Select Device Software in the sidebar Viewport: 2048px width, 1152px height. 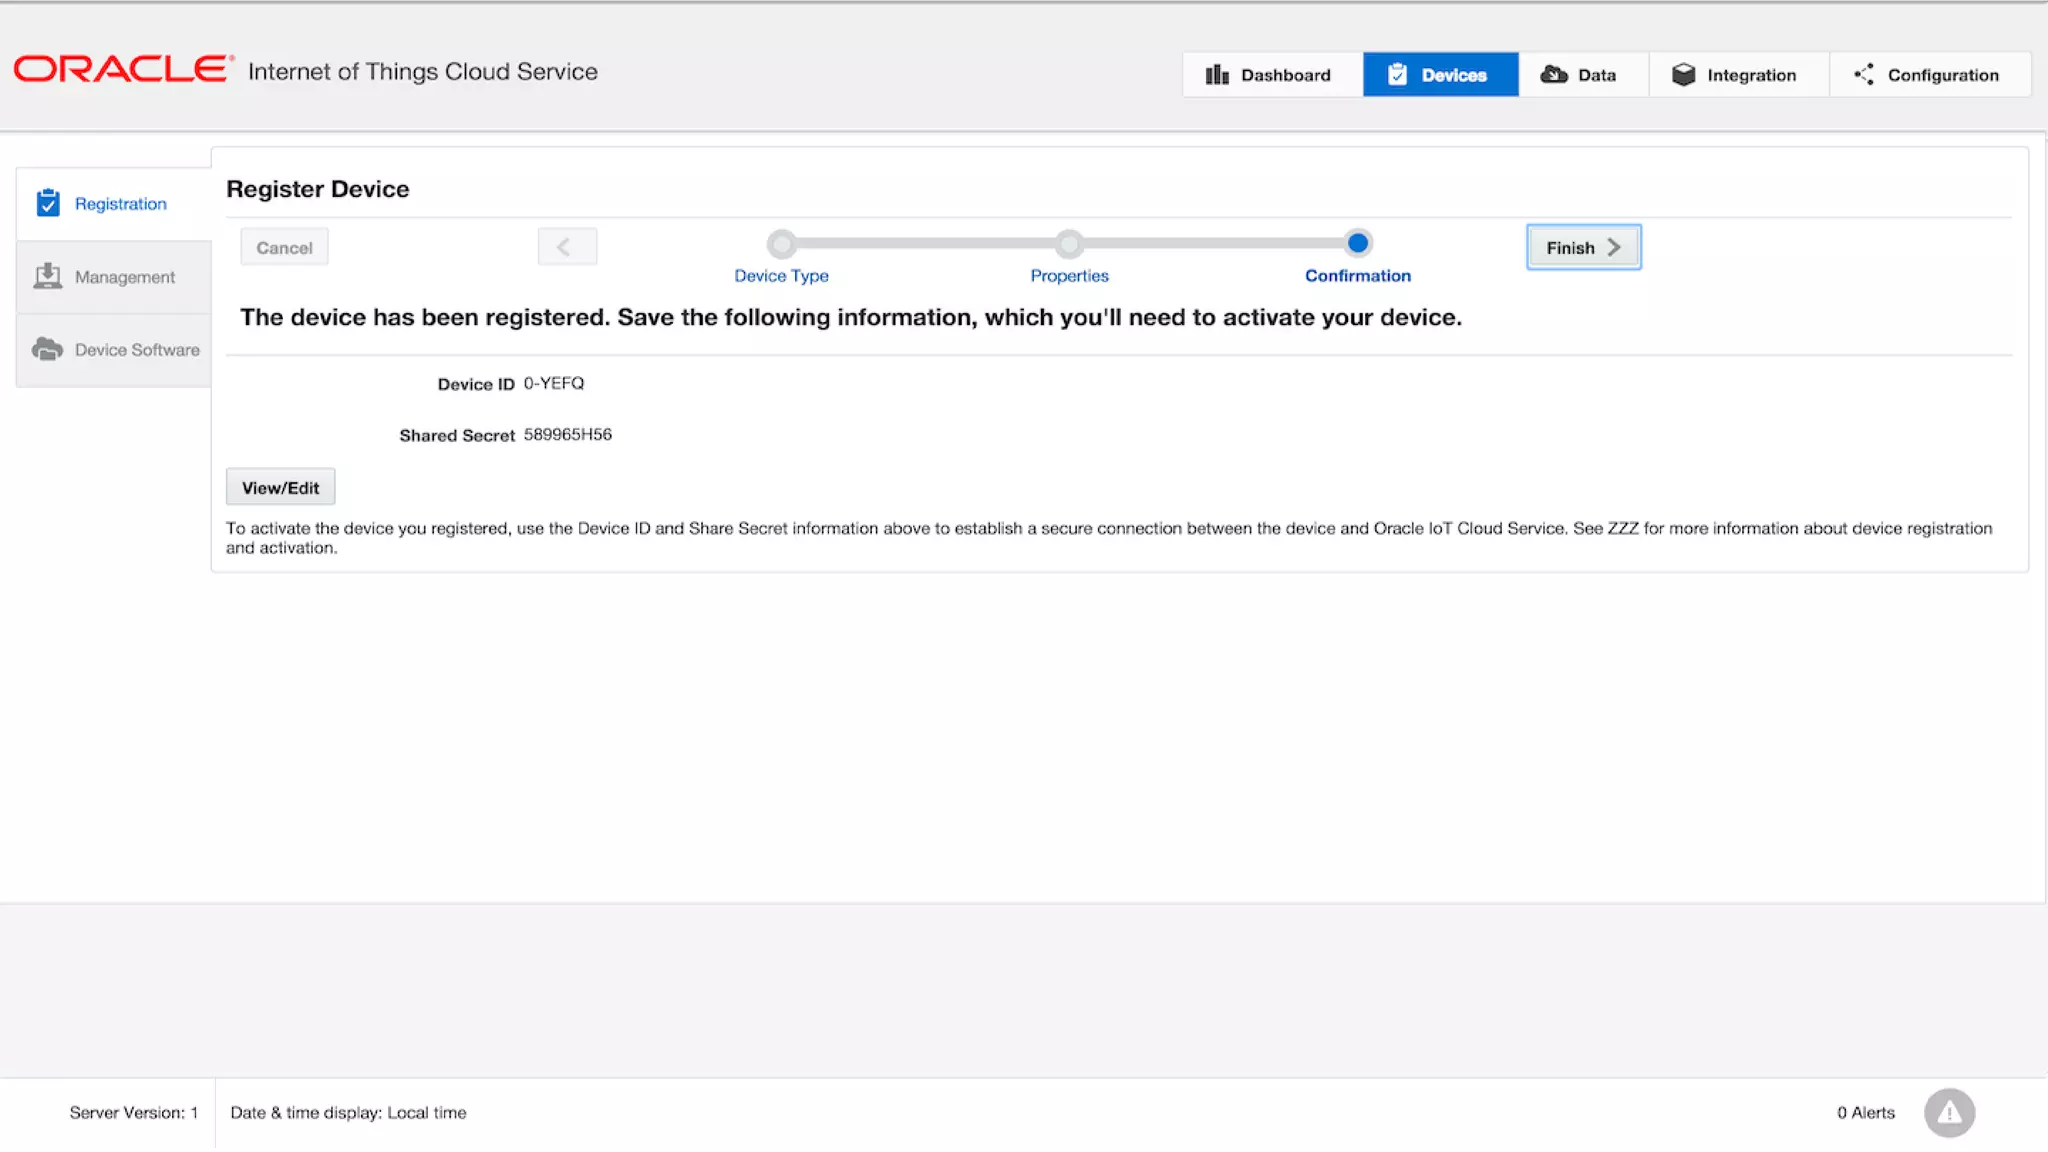[x=114, y=350]
